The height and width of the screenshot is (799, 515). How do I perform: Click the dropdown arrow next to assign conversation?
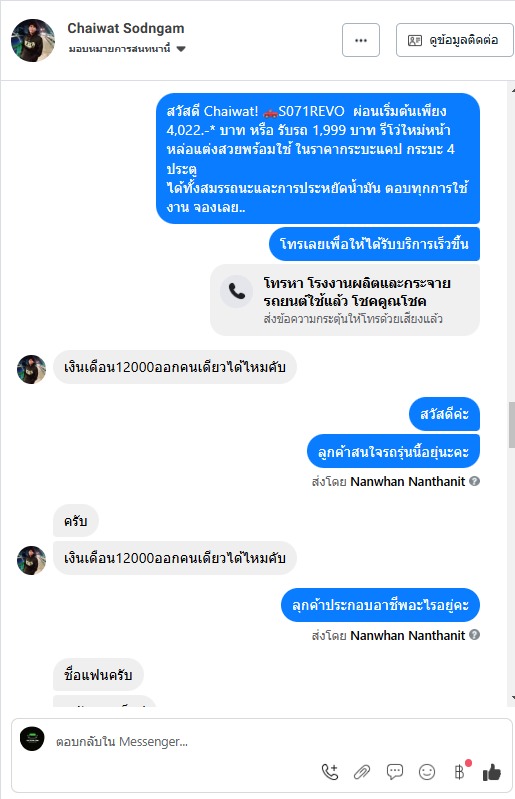pyautogui.click(x=181, y=49)
